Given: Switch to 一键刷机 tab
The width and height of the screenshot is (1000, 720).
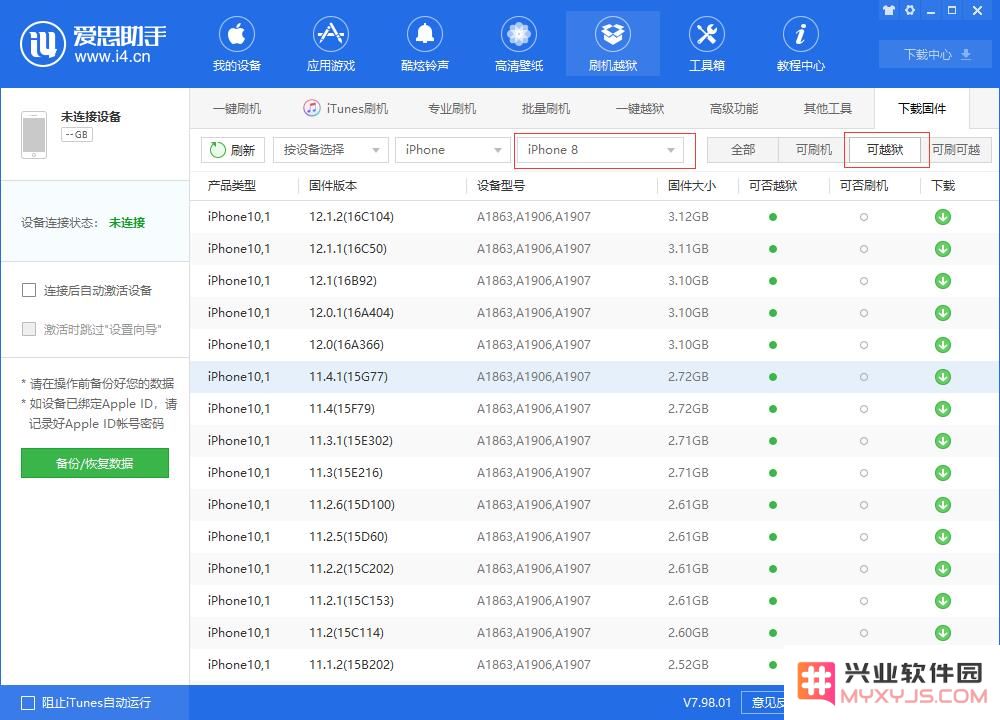Looking at the screenshot, I should point(237,108).
